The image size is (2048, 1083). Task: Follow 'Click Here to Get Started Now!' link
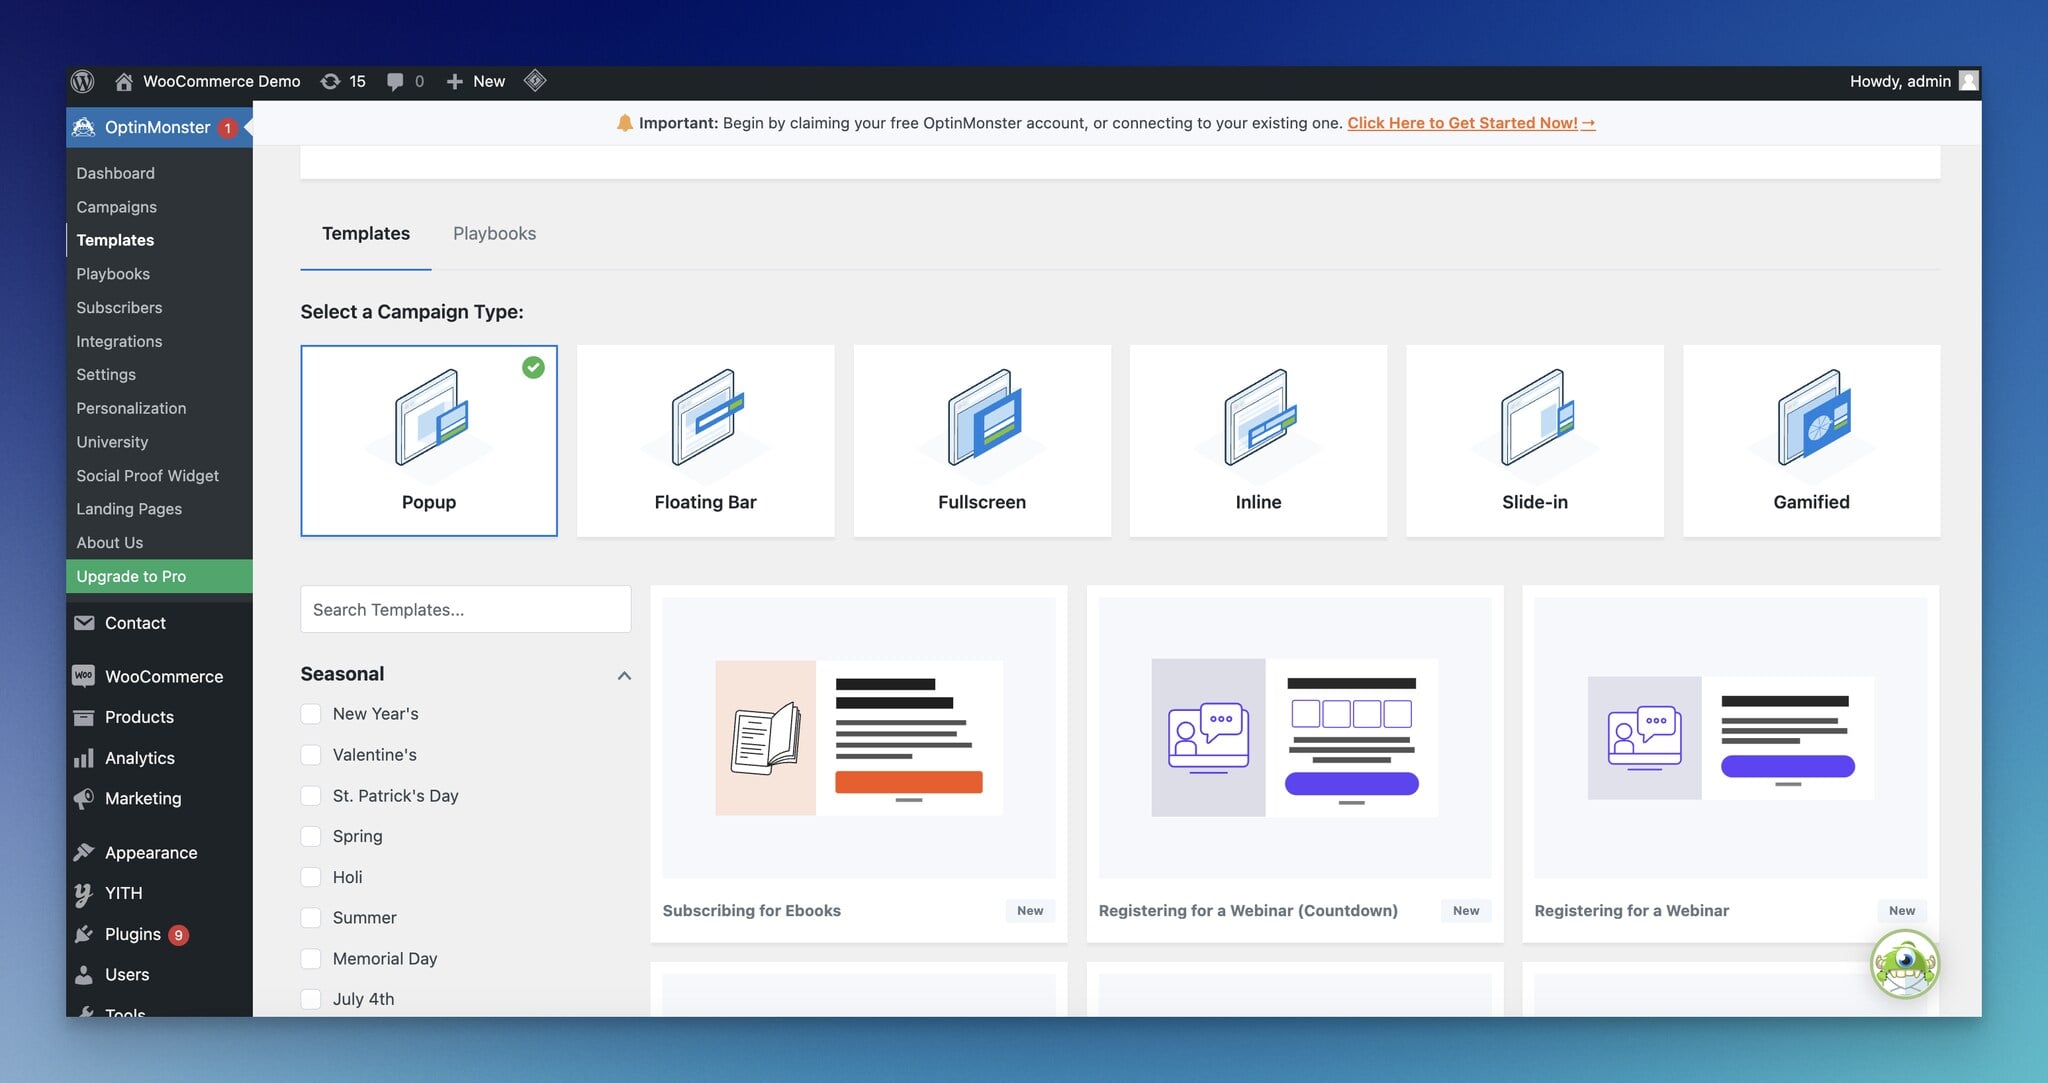pyautogui.click(x=1471, y=123)
